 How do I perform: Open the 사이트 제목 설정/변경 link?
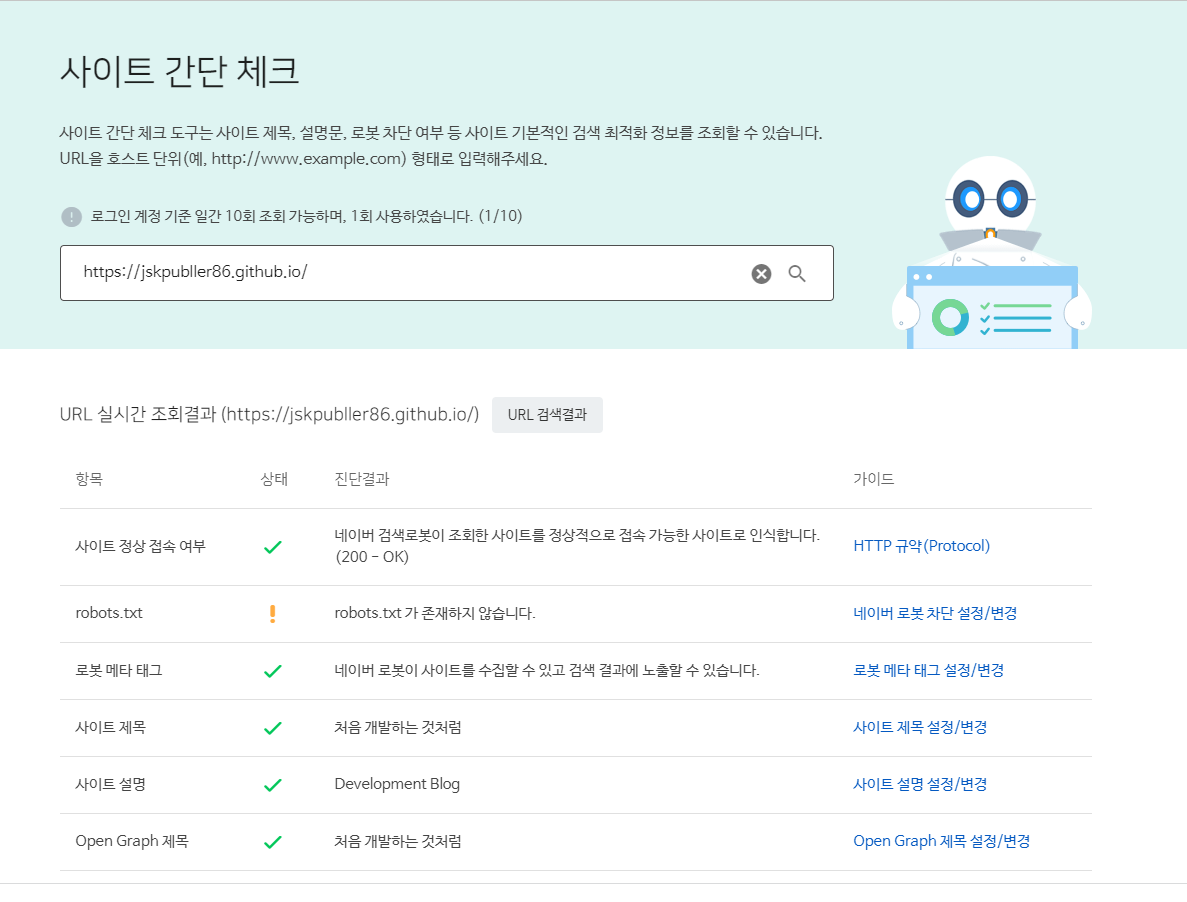click(x=920, y=727)
